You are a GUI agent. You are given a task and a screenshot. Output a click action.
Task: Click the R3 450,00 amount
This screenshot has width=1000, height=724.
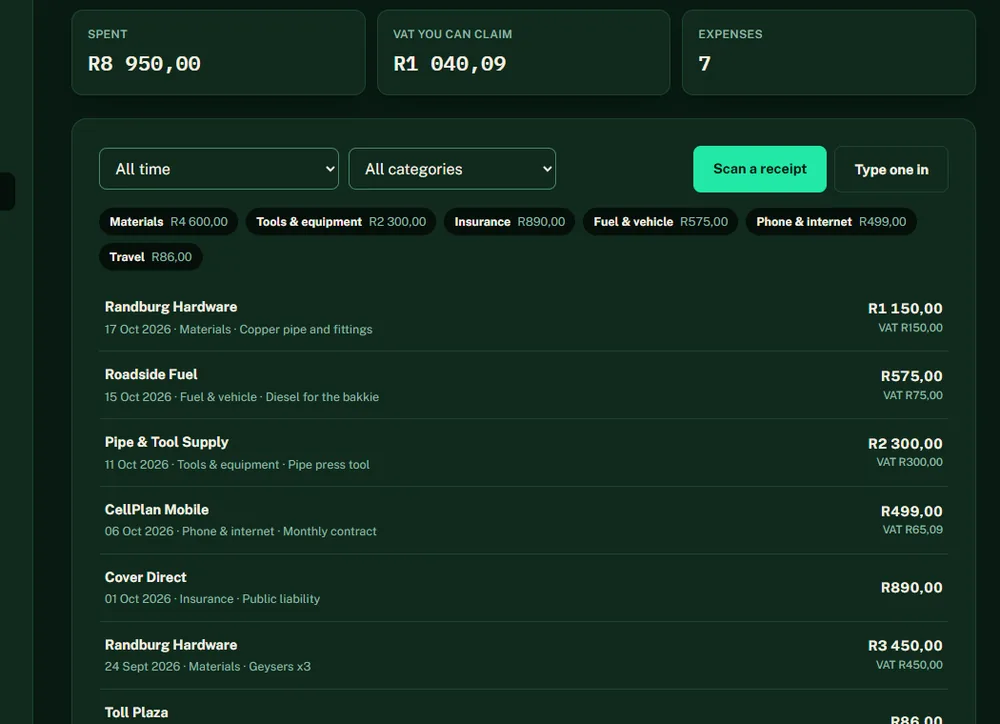tap(905, 646)
